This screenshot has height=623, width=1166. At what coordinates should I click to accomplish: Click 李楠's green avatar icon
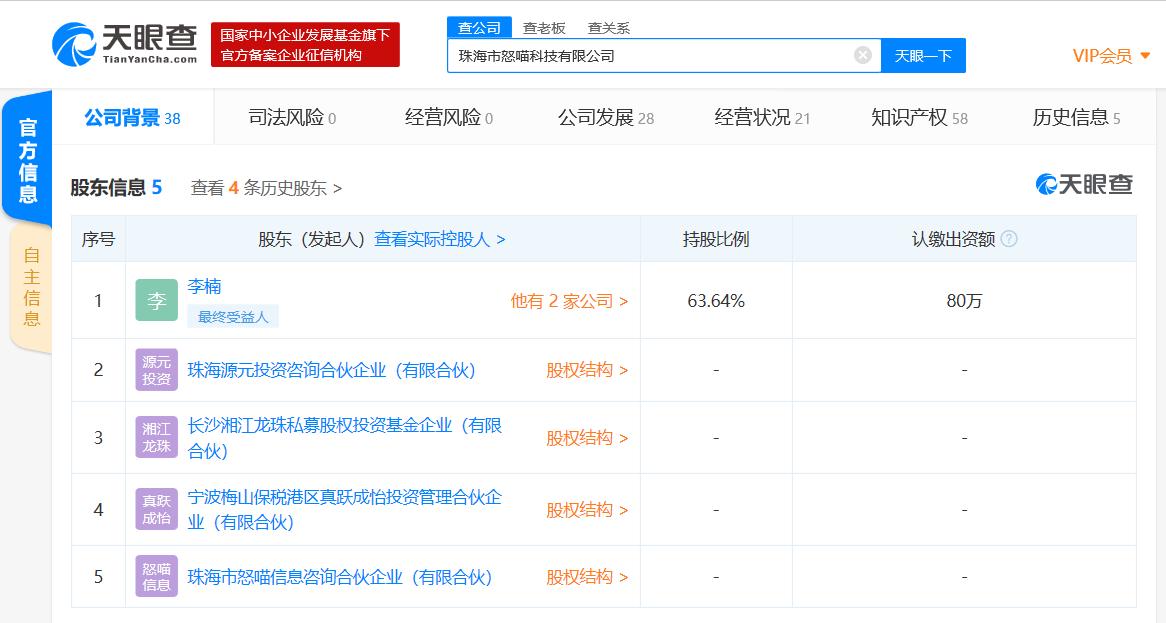click(x=155, y=298)
